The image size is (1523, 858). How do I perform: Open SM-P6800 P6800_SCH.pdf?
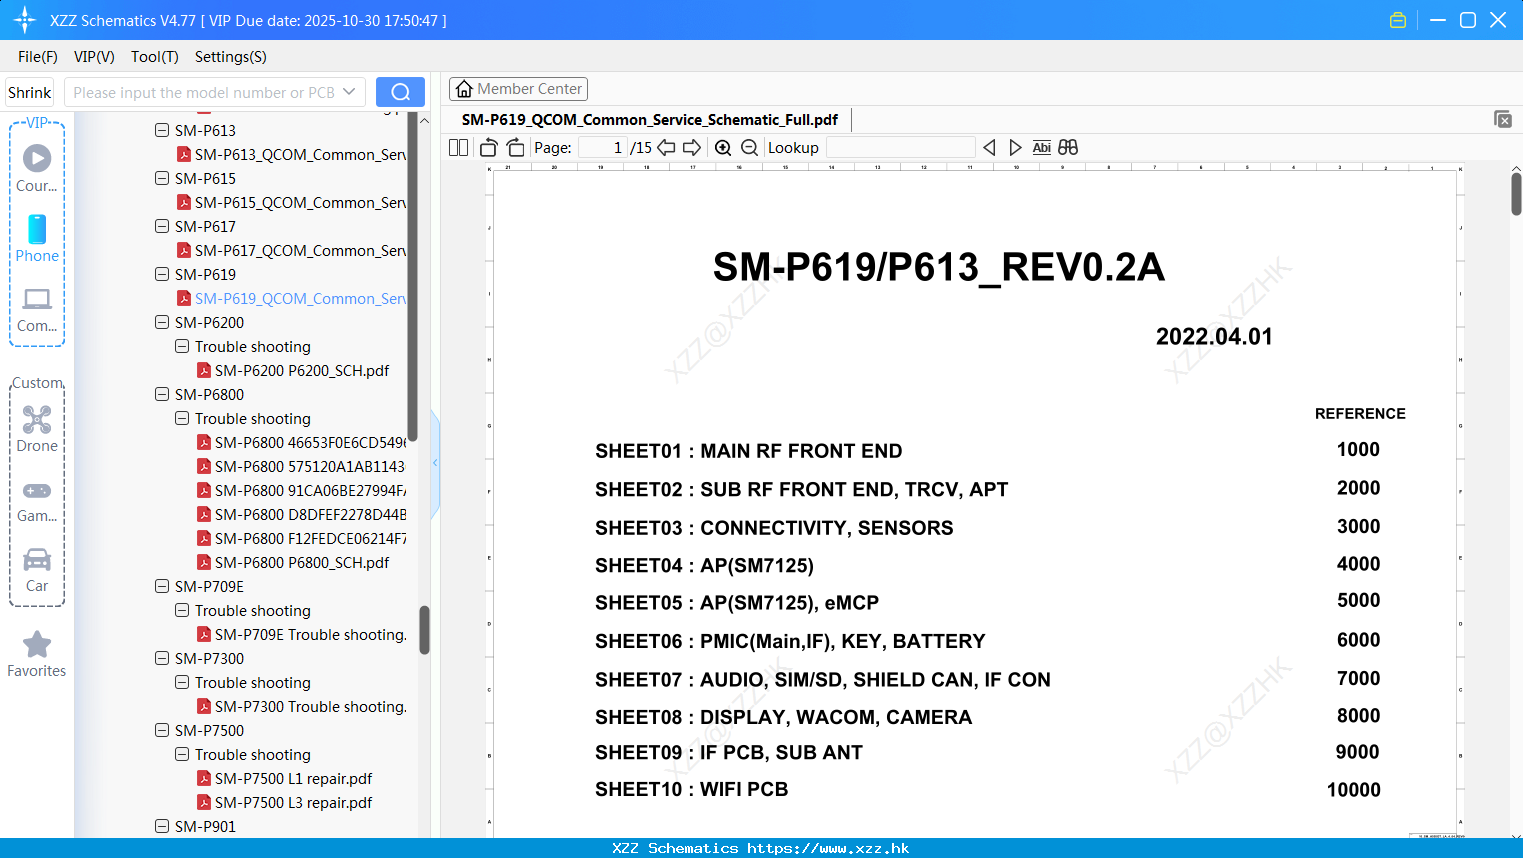tap(293, 562)
